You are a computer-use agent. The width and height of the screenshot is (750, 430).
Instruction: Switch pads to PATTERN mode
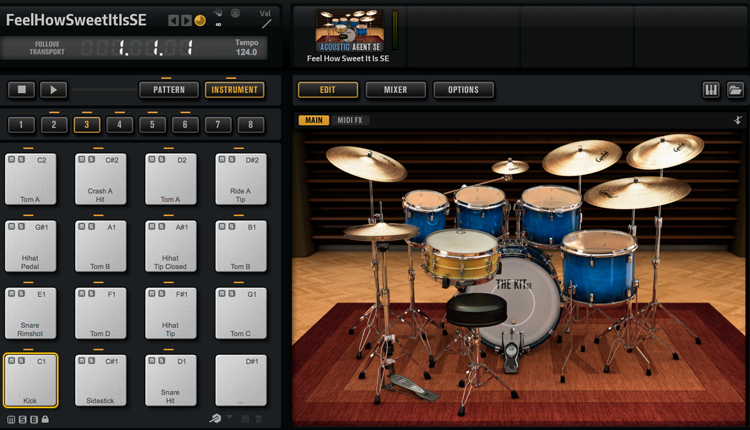(x=169, y=89)
